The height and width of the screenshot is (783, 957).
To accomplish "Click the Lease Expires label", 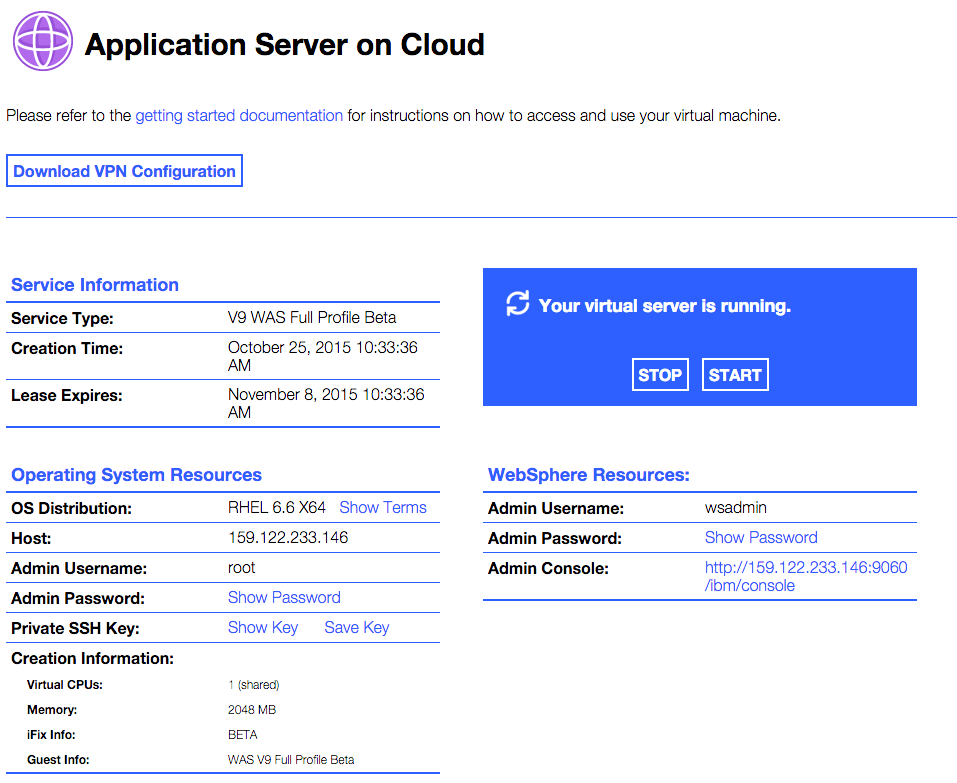I will click(67, 395).
